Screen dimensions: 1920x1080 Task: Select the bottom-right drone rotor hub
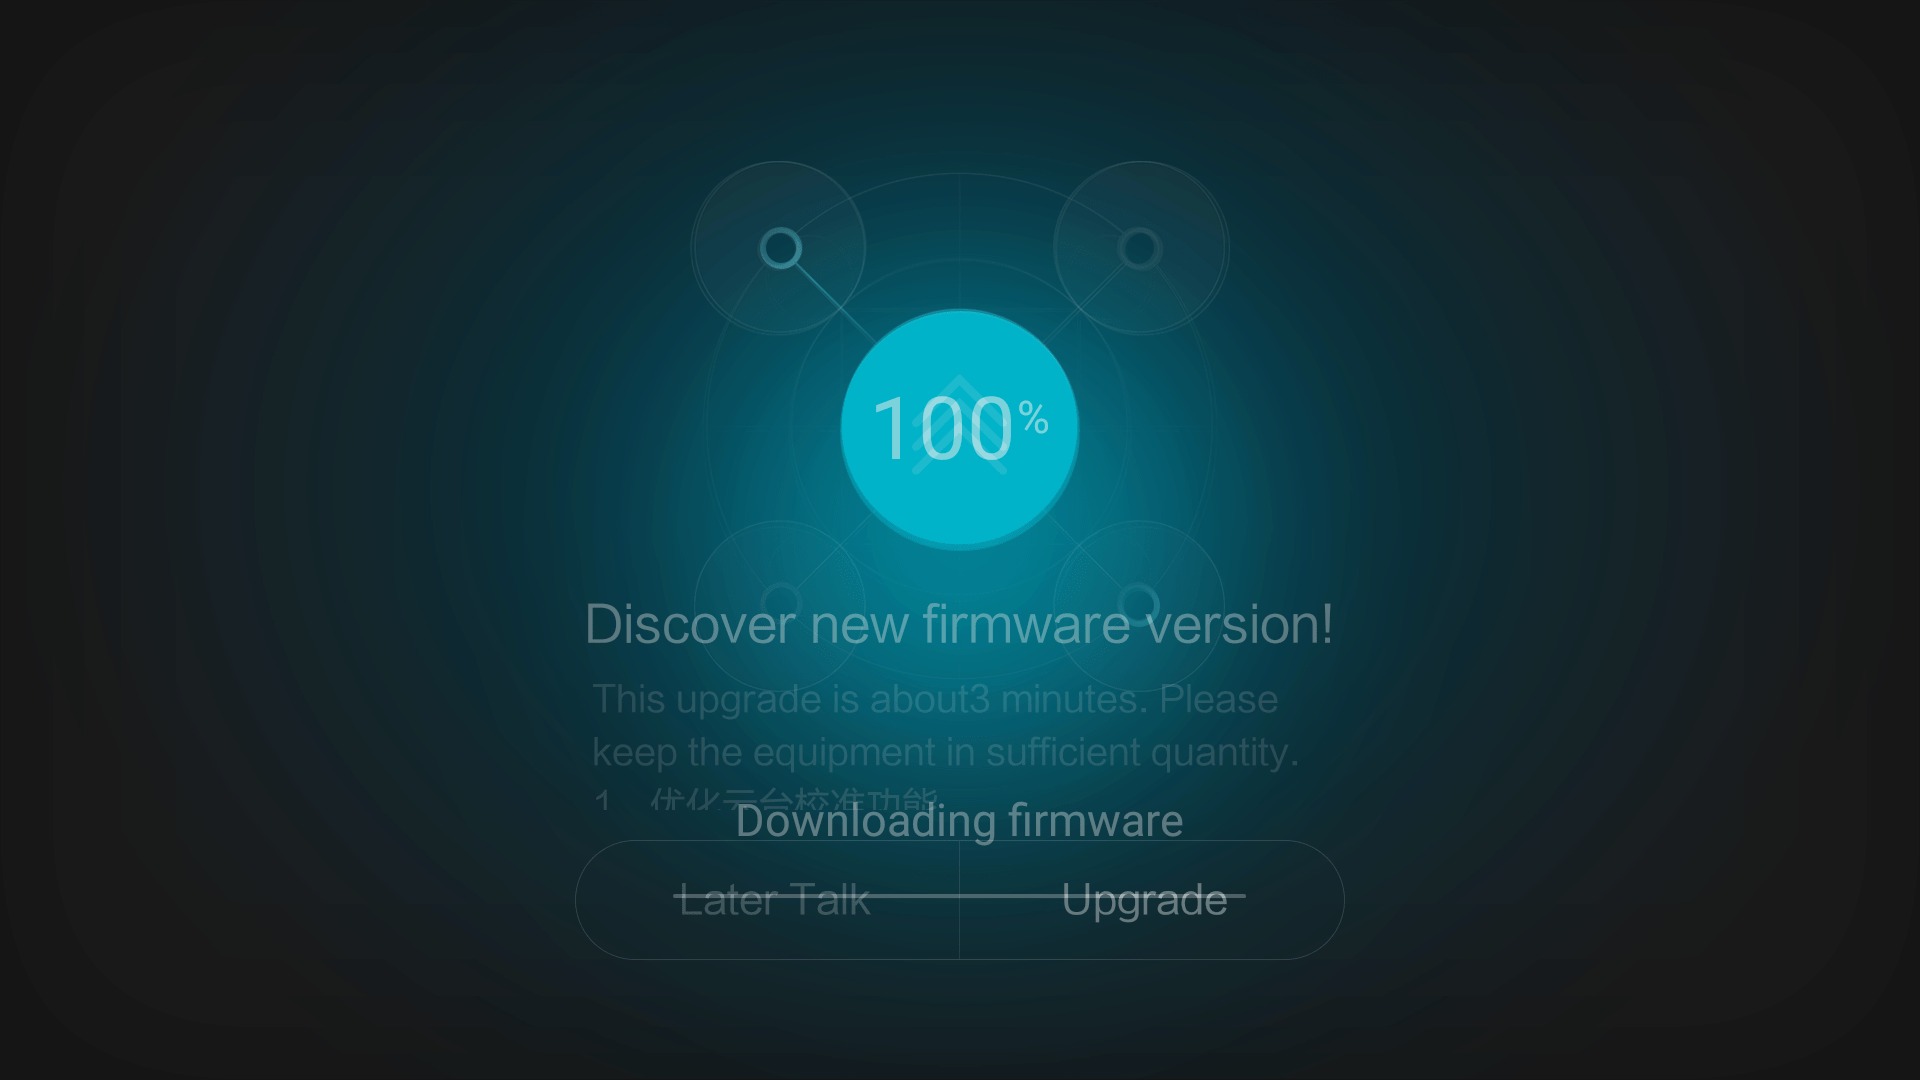coord(1138,604)
